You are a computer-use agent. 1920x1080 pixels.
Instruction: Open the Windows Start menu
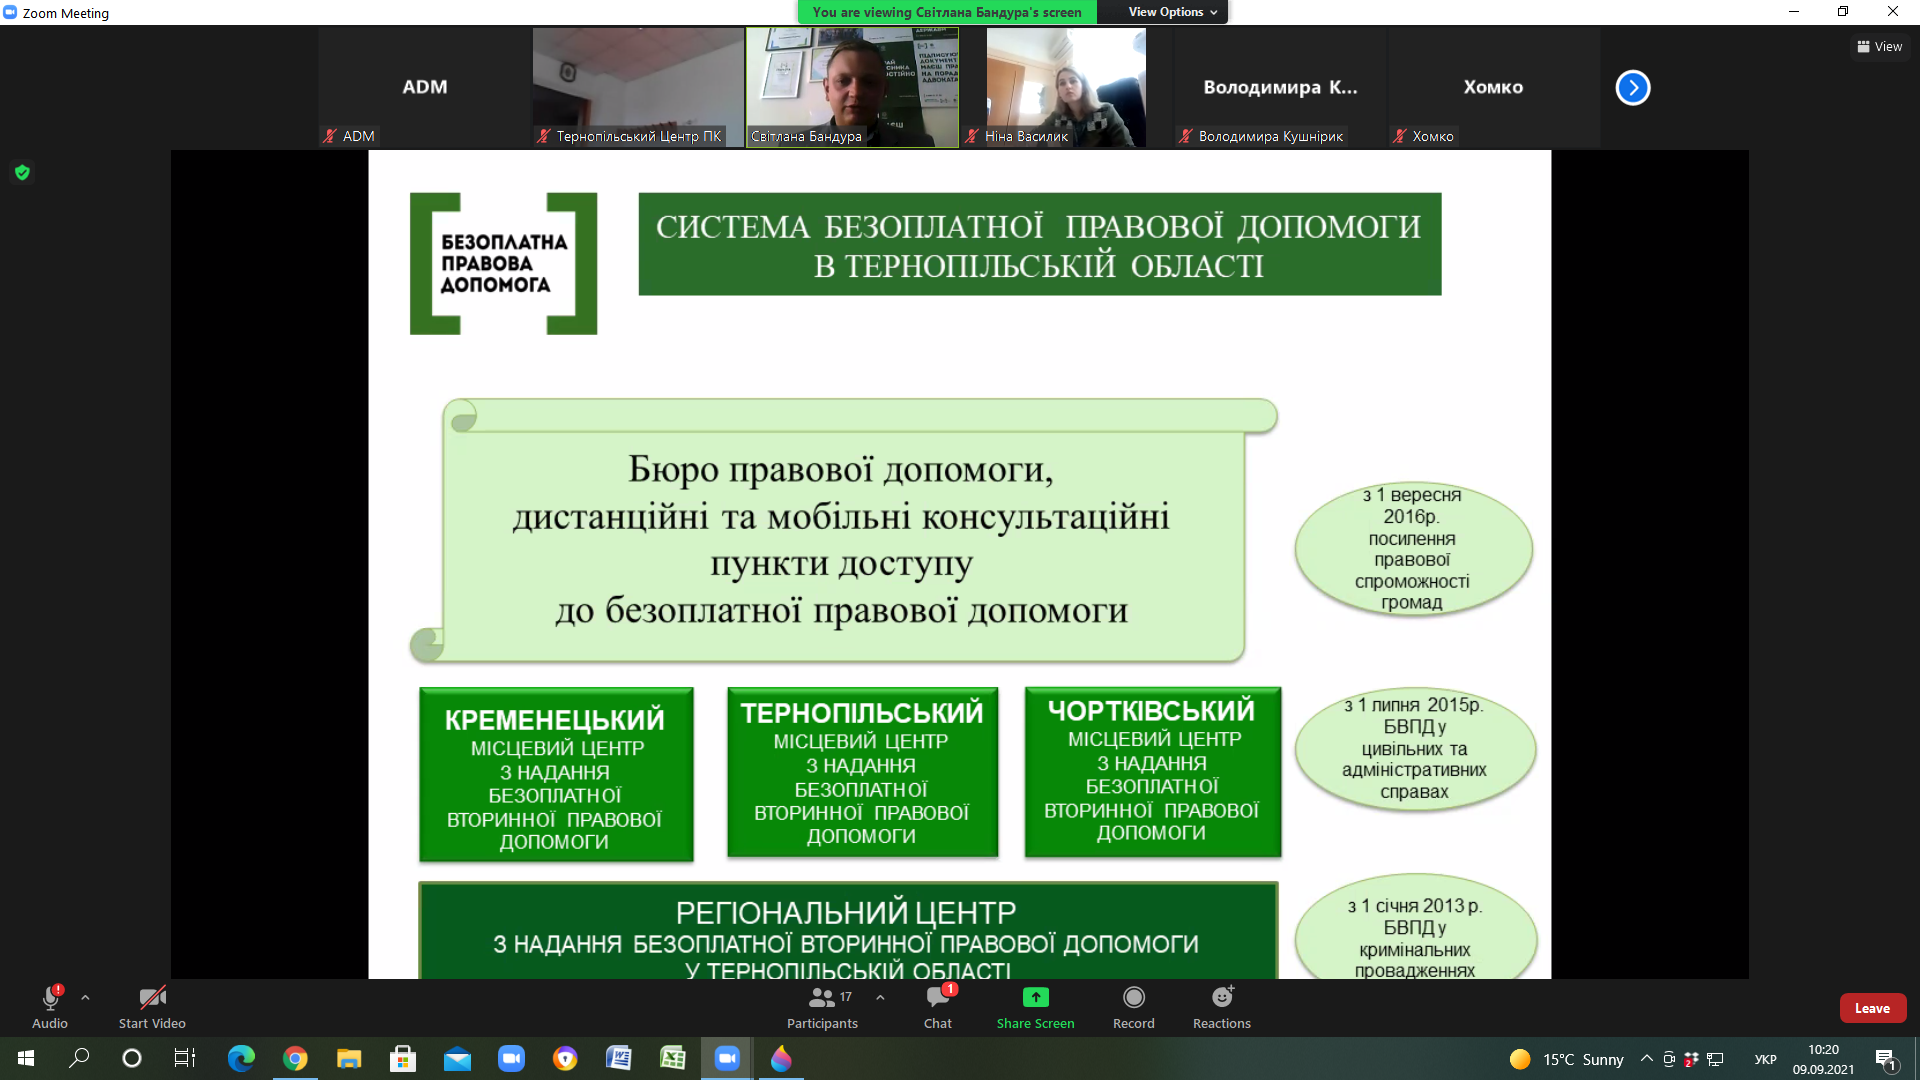(26, 1058)
